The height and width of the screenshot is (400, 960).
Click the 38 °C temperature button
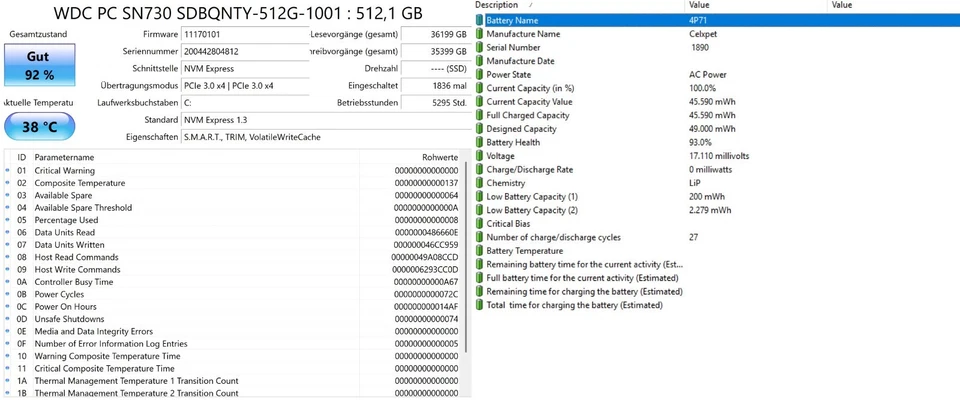(39, 127)
